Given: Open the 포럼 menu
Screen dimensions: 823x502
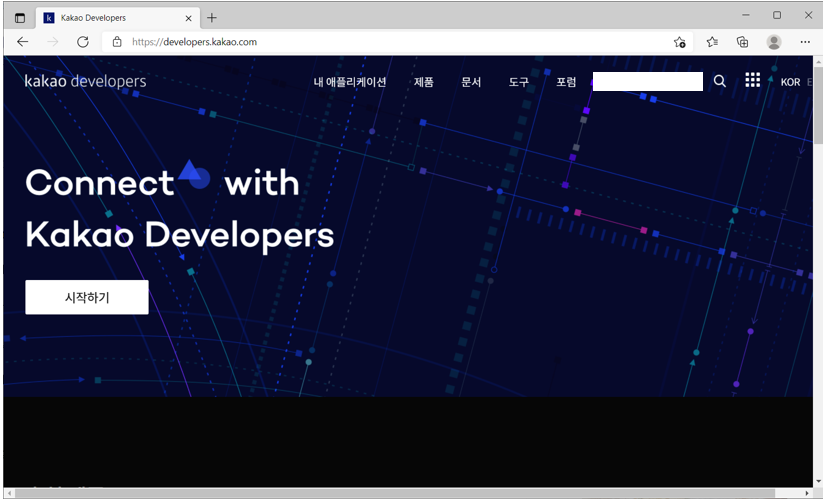Looking at the screenshot, I should pyautogui.click(x=566, y=82).
